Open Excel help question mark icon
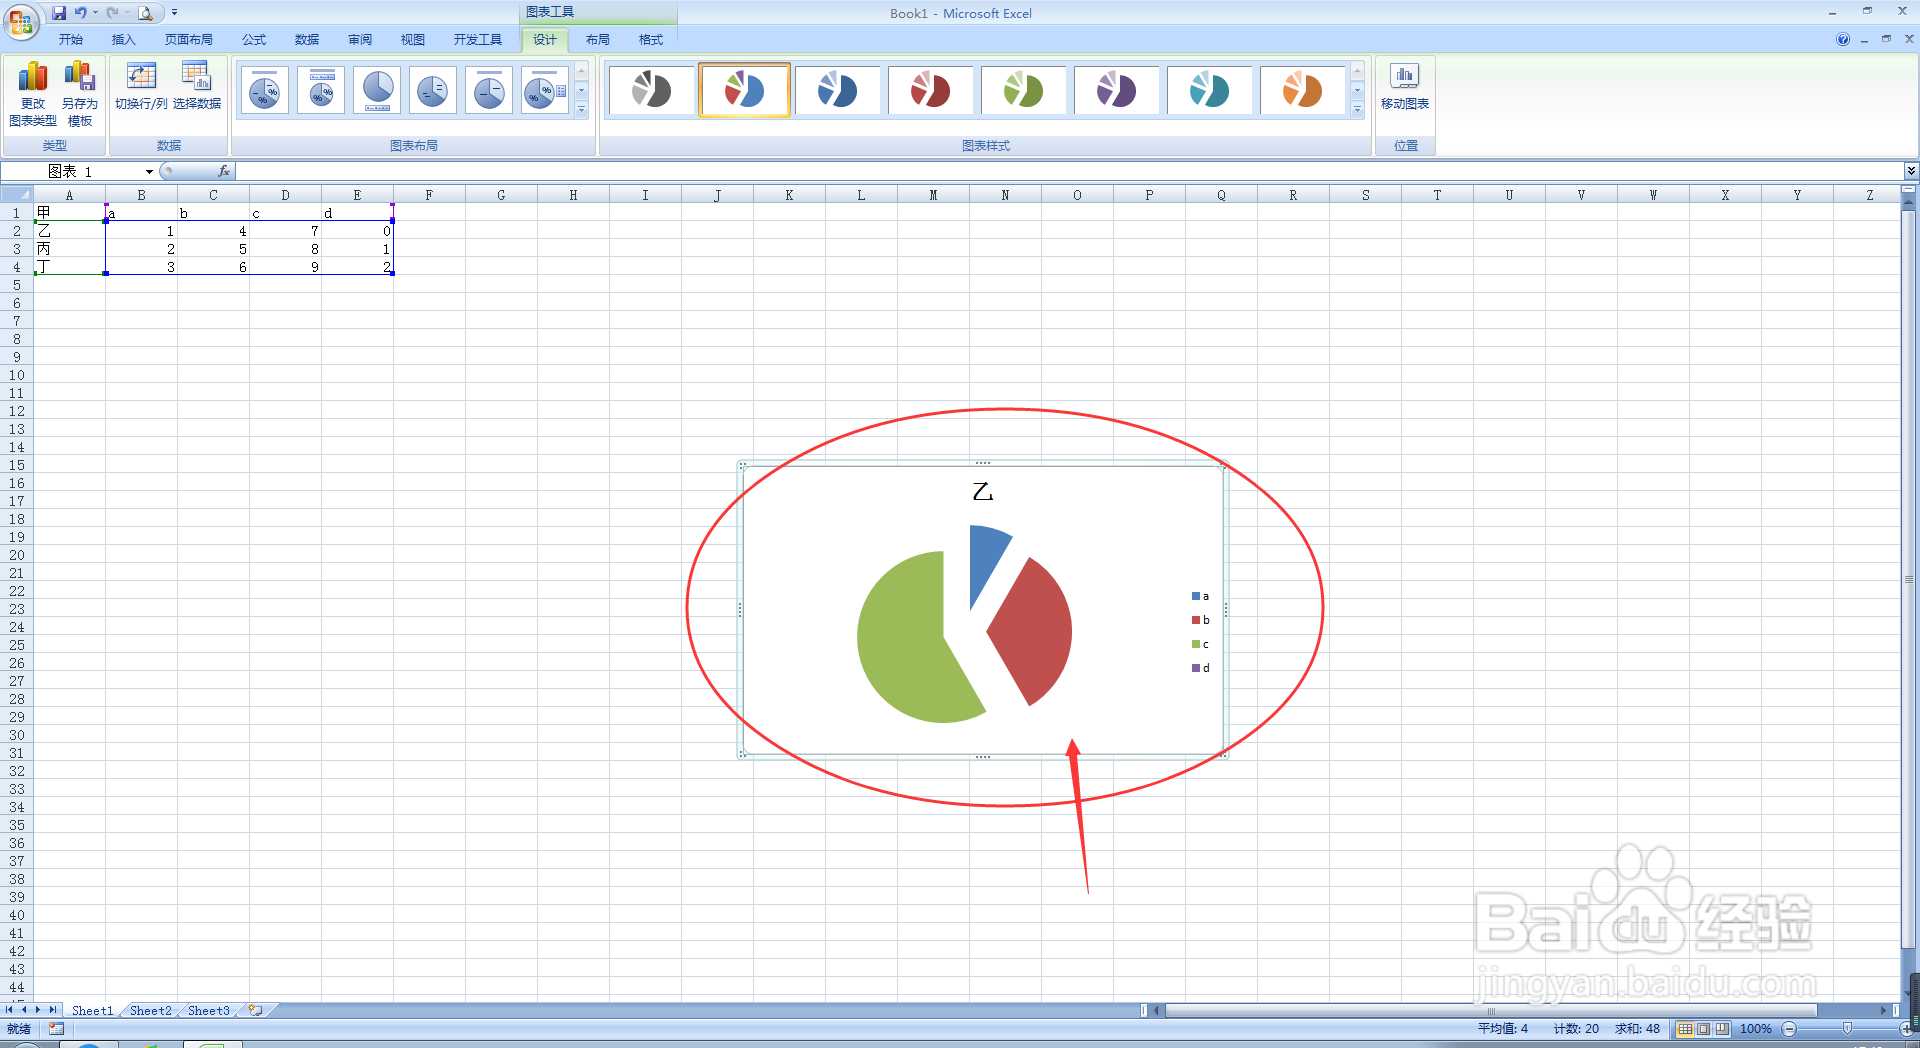Image resolution: width=1920 pixels, height=1048 pixels. [1843, 40]
